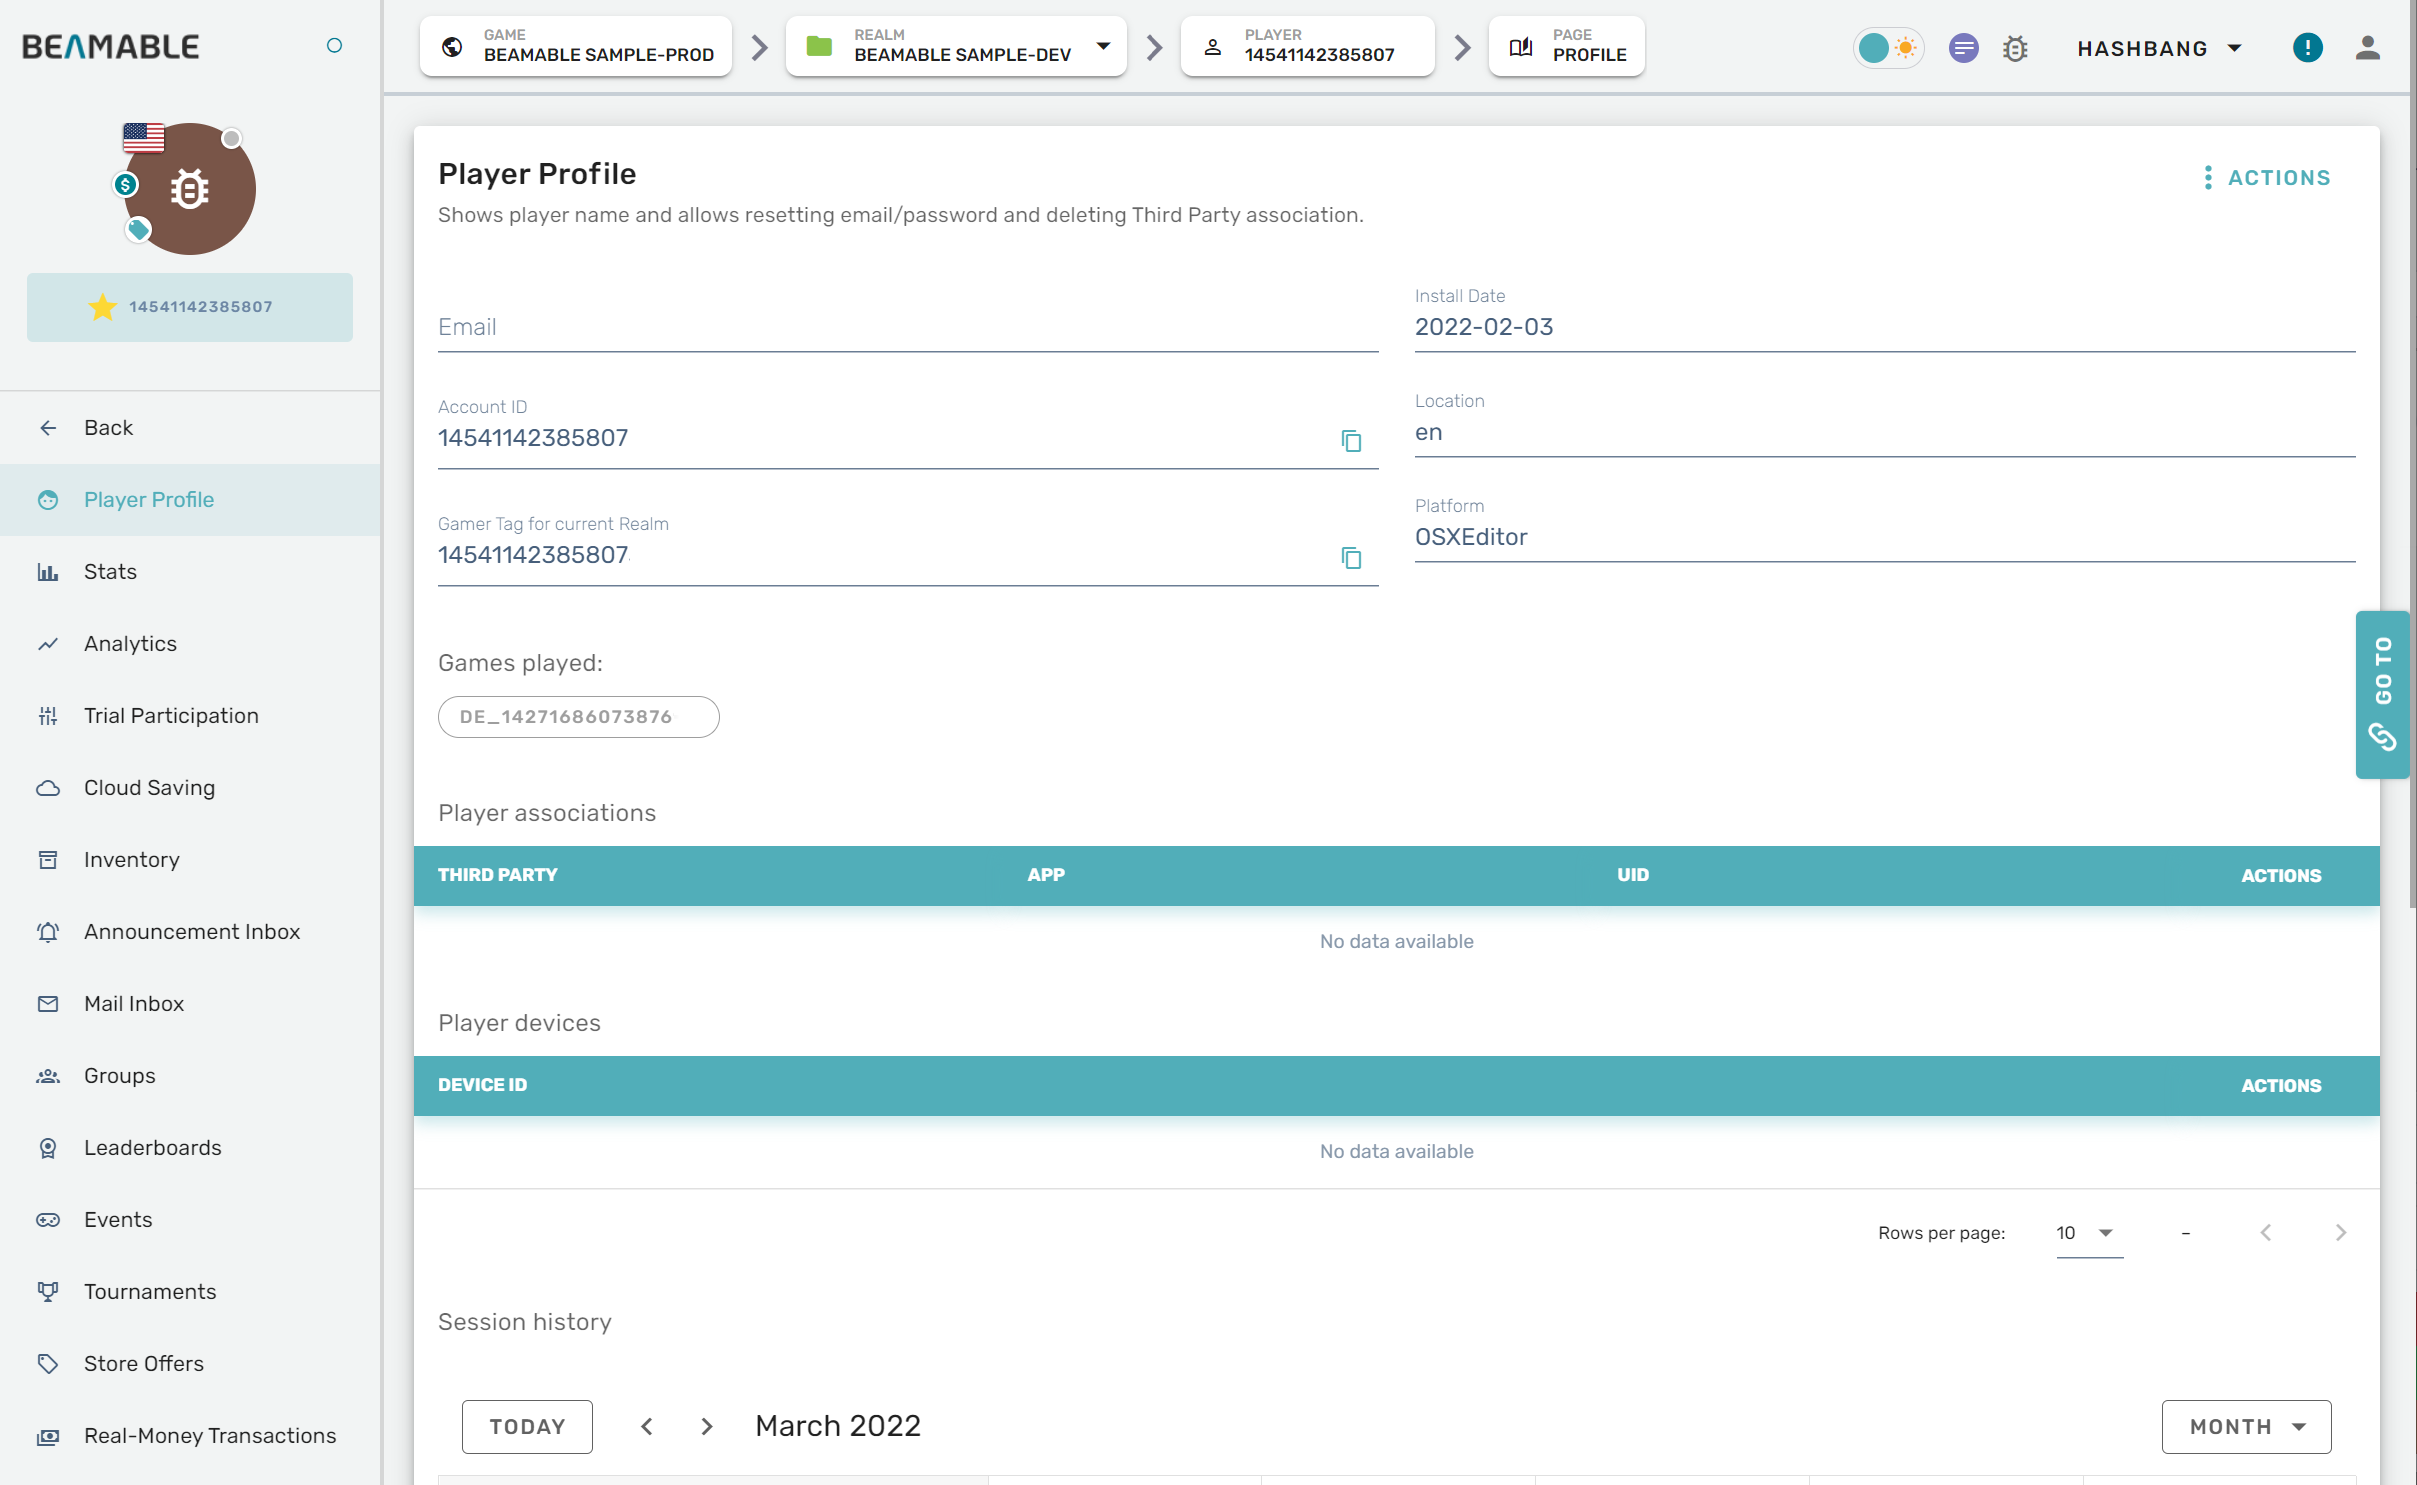Change calendar view with Month dropdown
Image resolution: width=2417 pixels, height=1485 pixels.
(x=2246, y=1426)
